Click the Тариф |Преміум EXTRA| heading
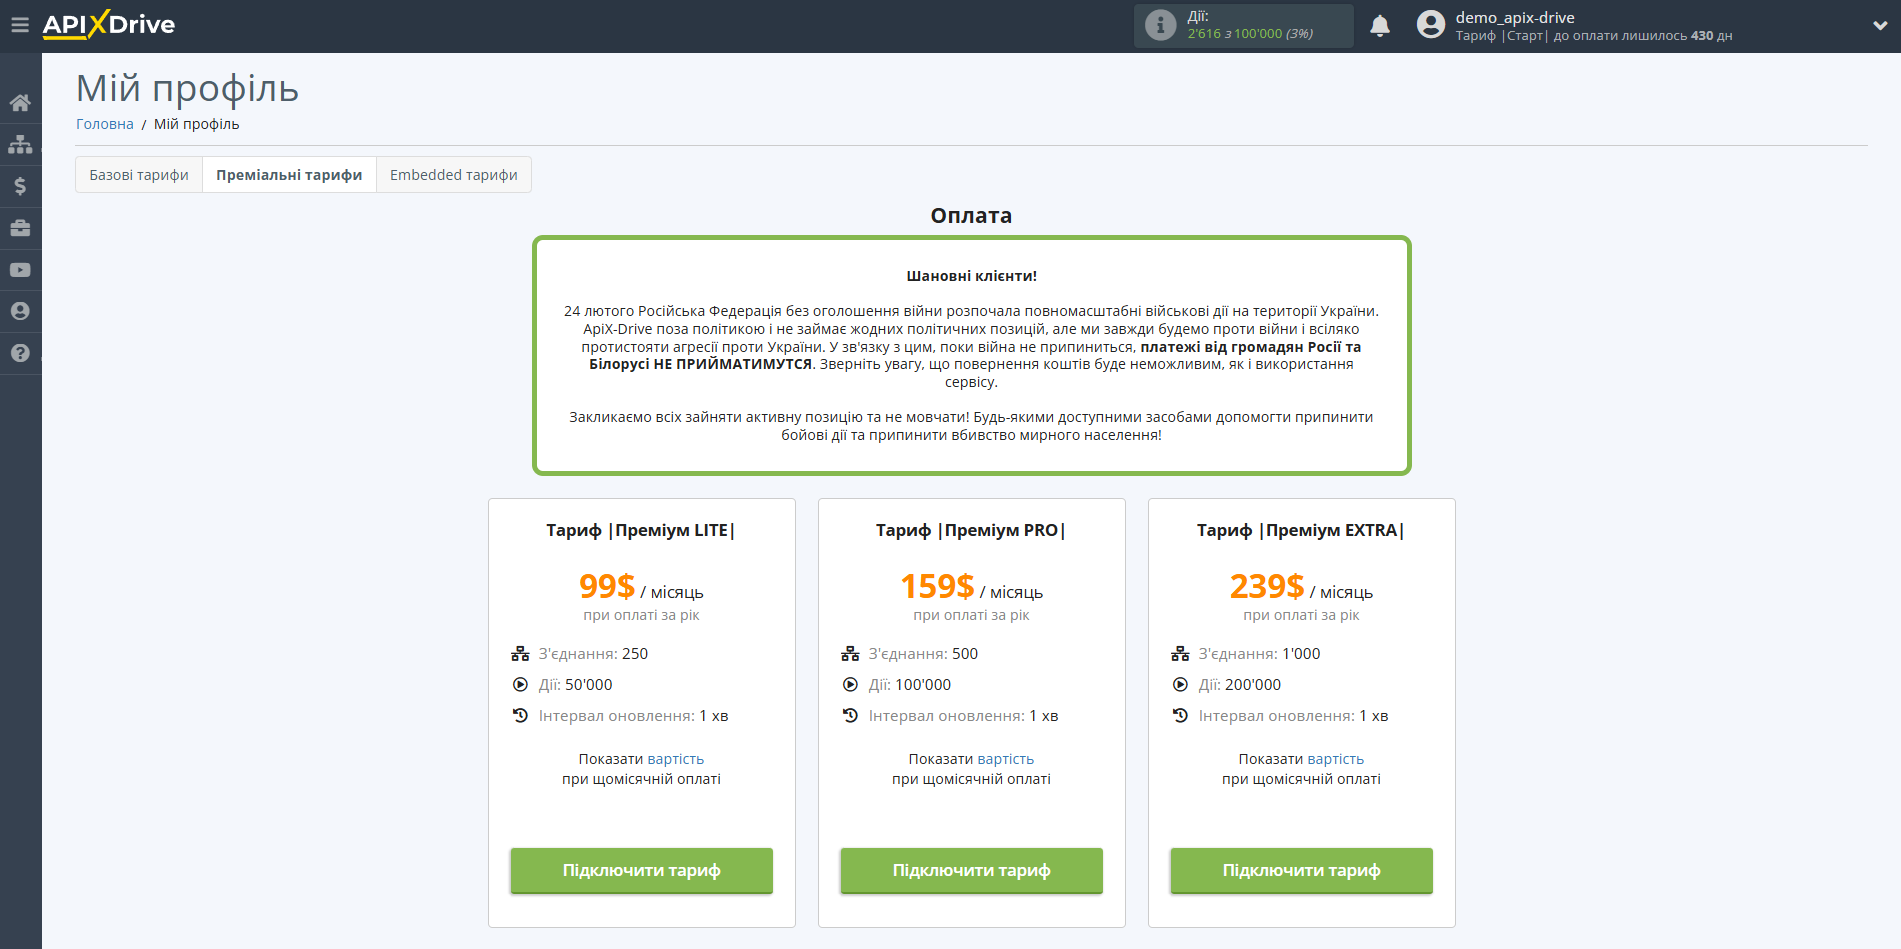This screenshot has width=1901, height=949. pos(1301,530)
